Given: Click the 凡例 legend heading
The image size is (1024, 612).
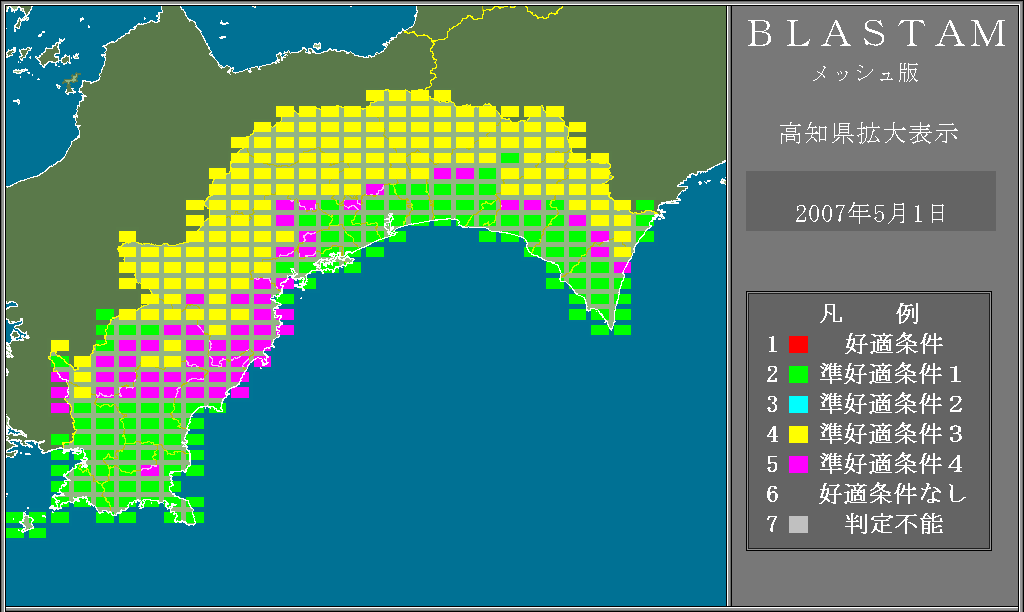Looking at the screenshot, I should click(869, 314).
